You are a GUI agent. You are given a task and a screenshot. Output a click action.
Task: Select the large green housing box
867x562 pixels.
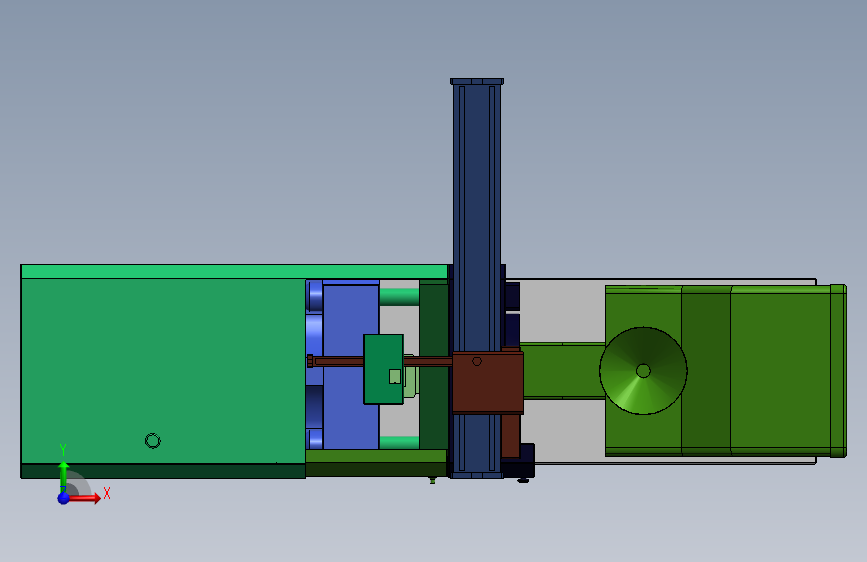tap(163, 371)
